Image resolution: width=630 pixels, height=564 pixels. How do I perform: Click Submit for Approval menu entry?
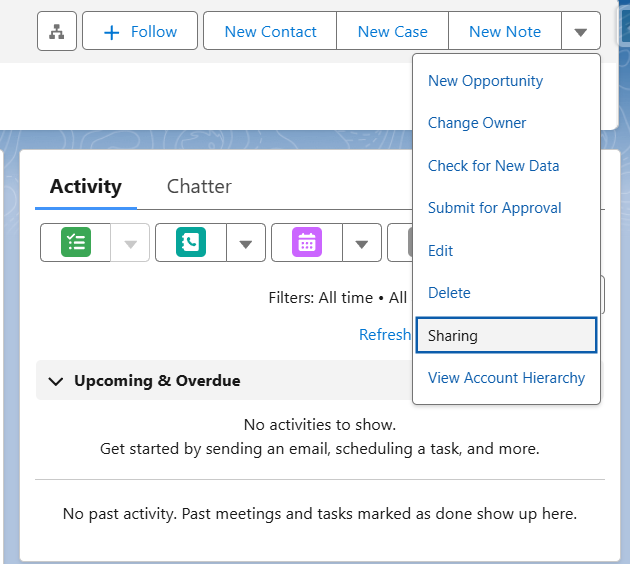pyautogui.click(x=495, y=208)
